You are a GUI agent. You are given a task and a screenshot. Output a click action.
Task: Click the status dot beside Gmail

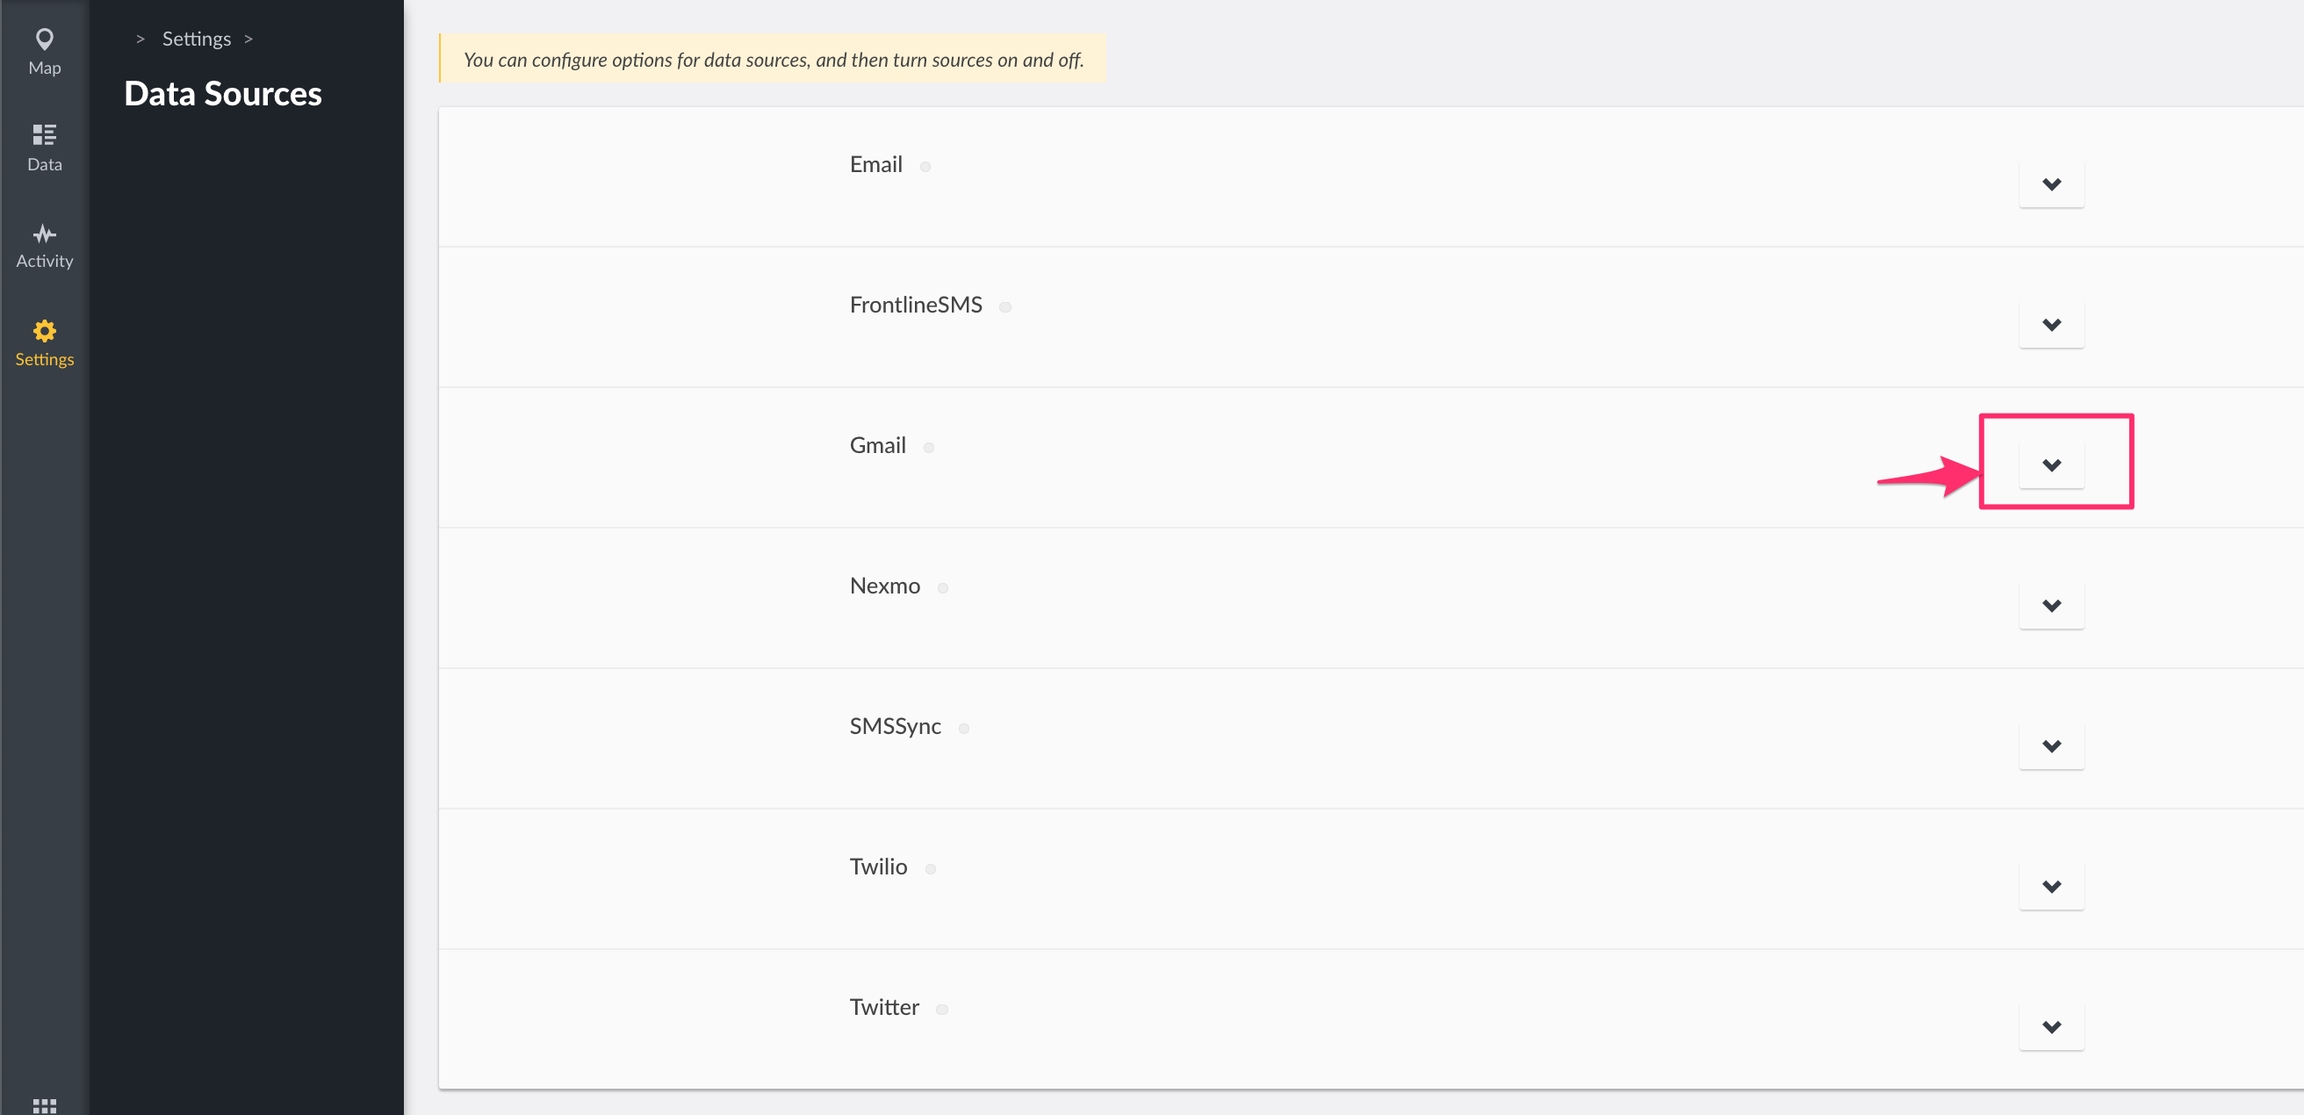tap(929, 448)
